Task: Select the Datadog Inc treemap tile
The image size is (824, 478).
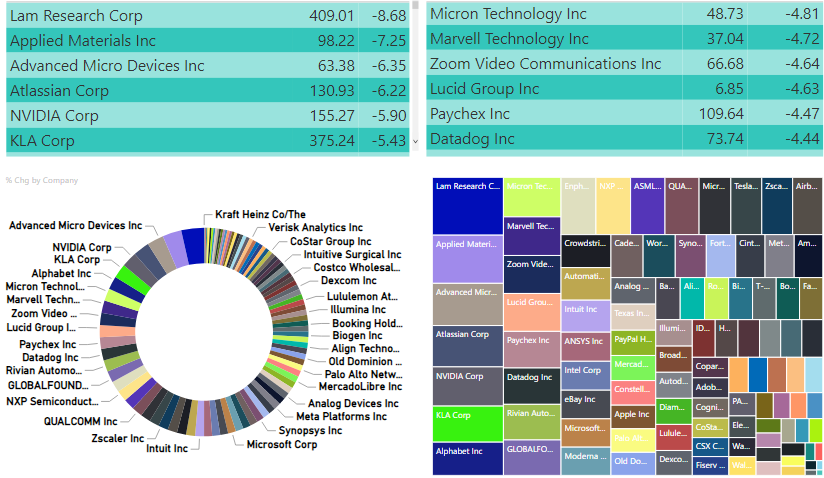Action: point(532,386)
